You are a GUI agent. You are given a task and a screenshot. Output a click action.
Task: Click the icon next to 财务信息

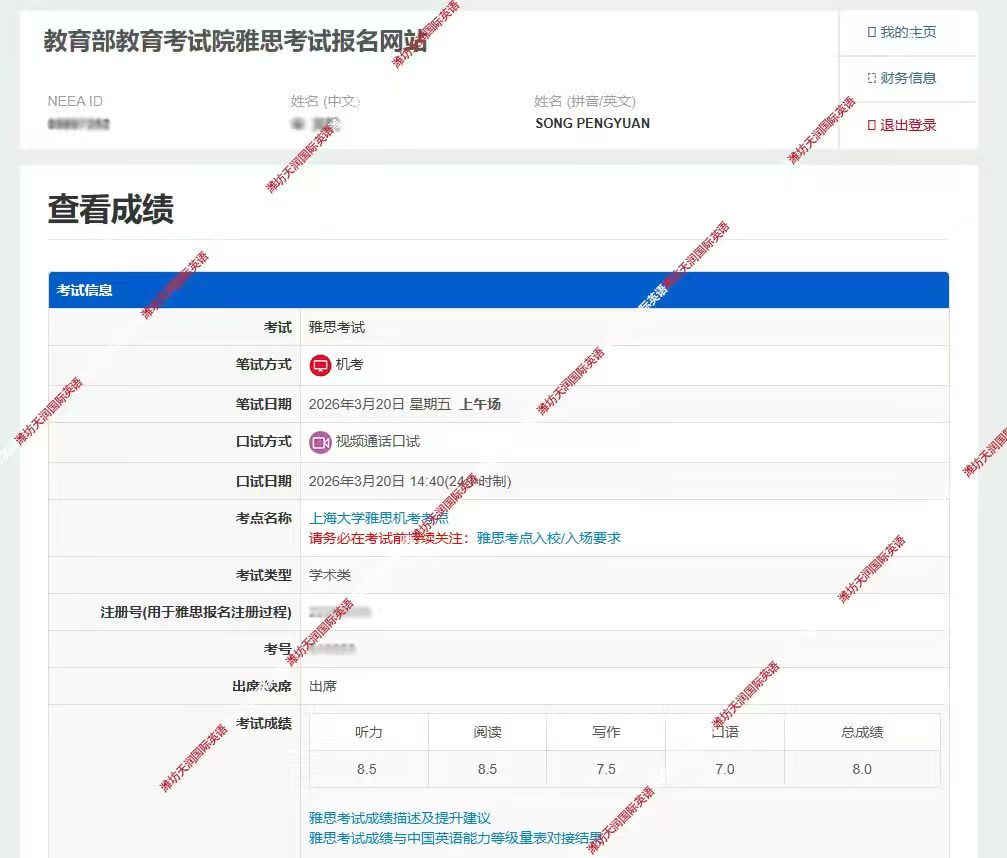coord(871,79)
